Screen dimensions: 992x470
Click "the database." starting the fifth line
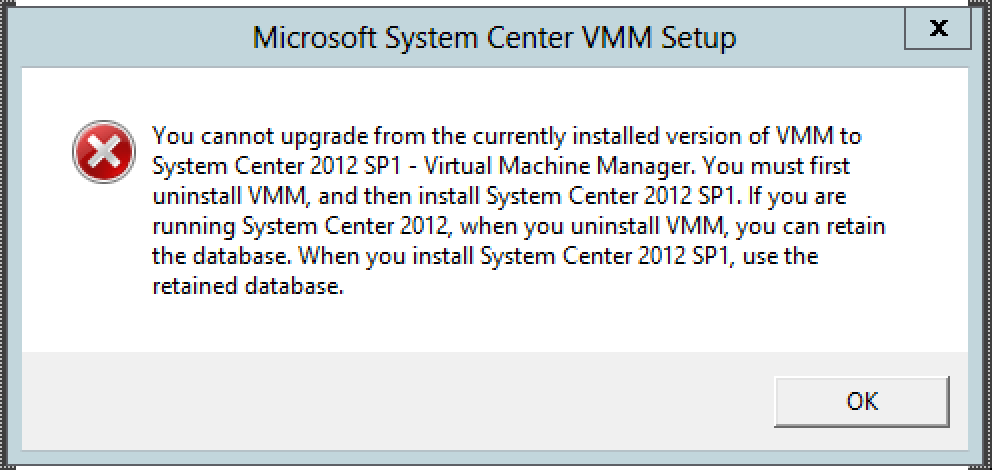pyautogui.click(x=223, y=257)
